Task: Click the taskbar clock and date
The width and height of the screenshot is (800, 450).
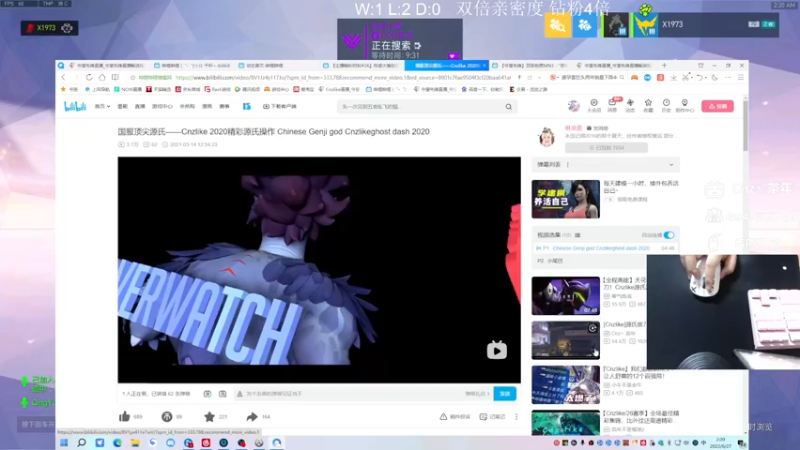Action: (x=720, y=442)
